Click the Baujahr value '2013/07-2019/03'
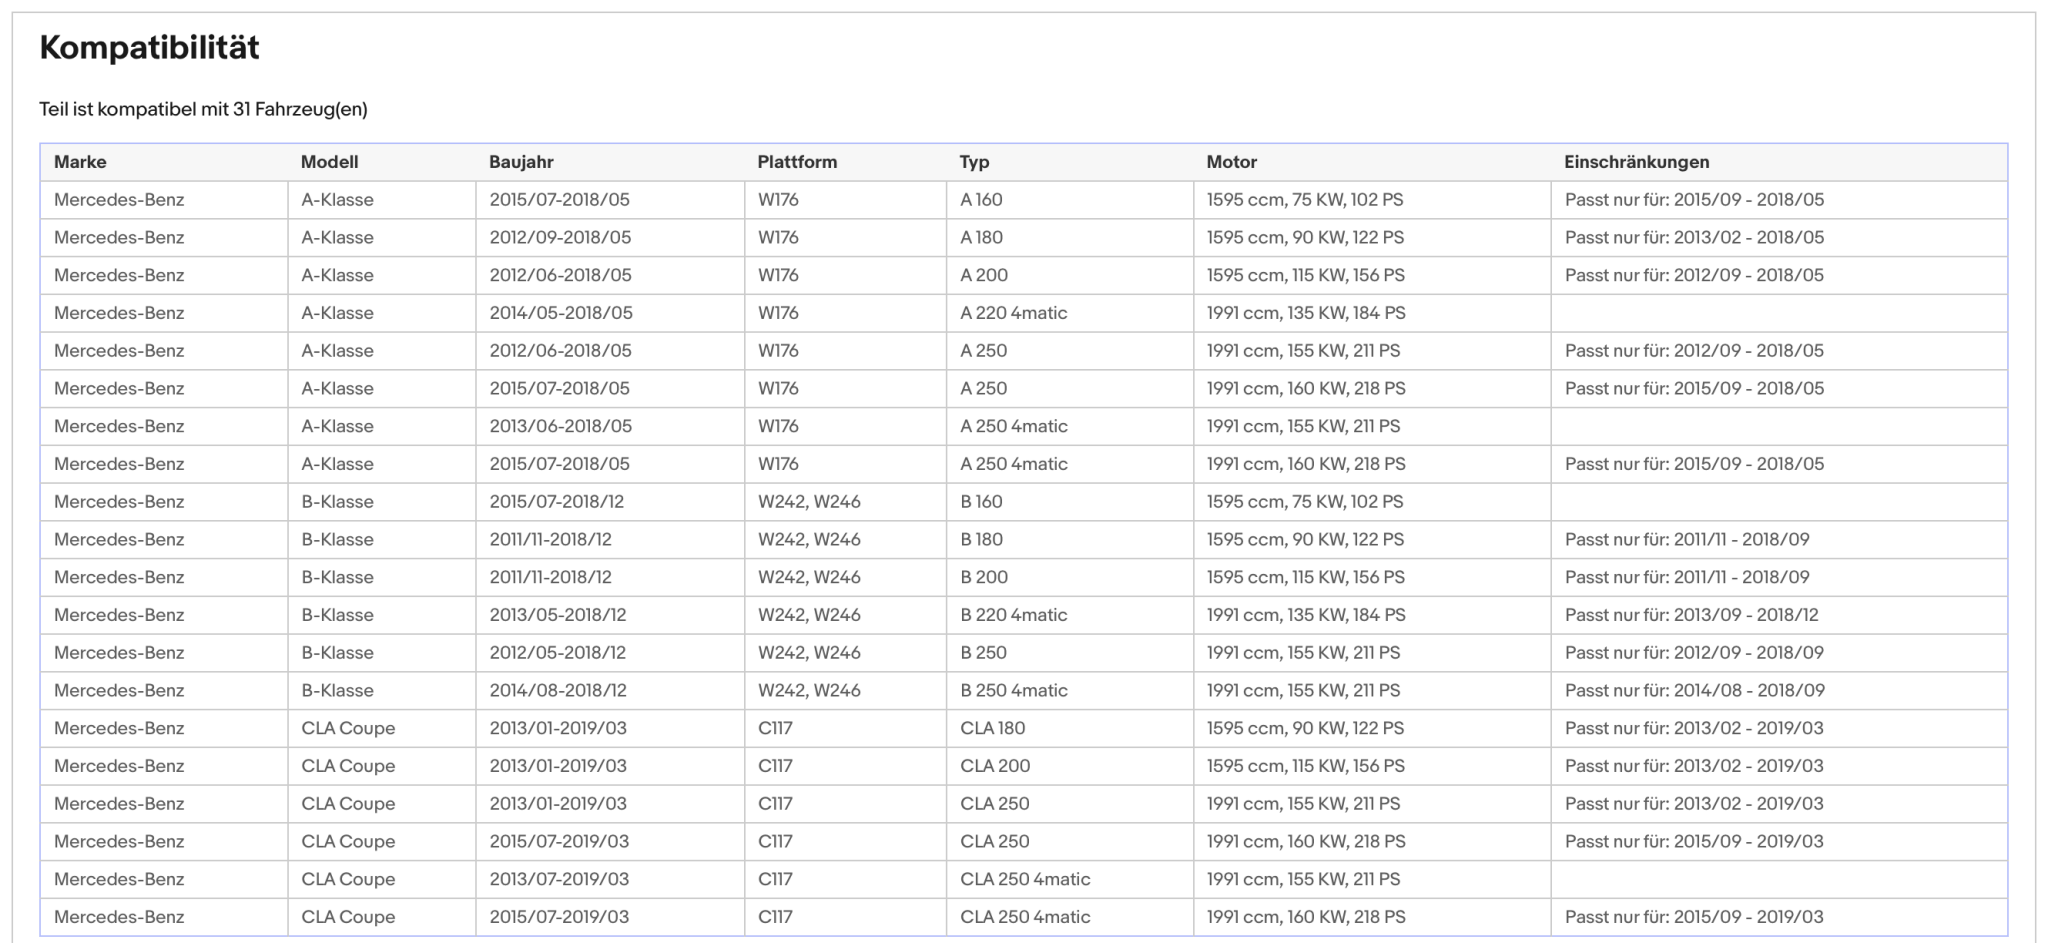Viewport: 2048px width, 943px height. click(x=559, y=879)
